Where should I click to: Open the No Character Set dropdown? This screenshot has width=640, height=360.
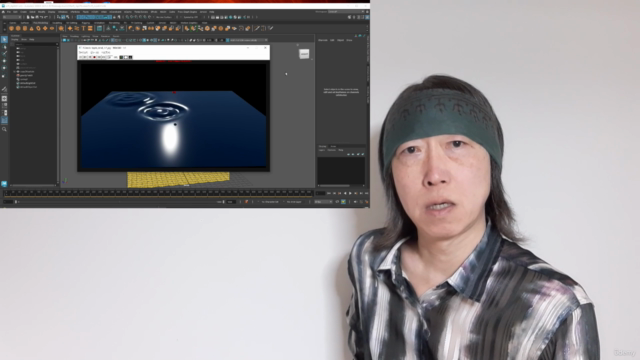pyautogui.click(x=270, y=202)
